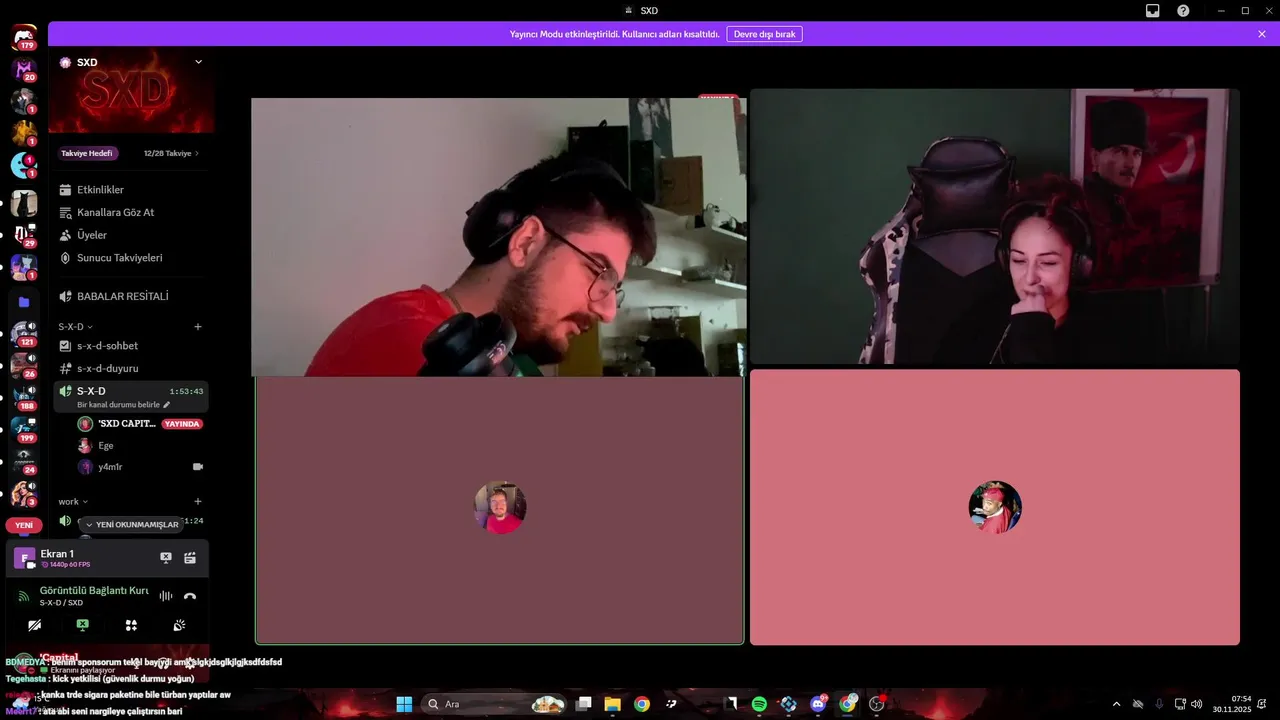Open server icon with 121 badge
The width and height of the screenshot is (1280, 720).
(24, 334)
